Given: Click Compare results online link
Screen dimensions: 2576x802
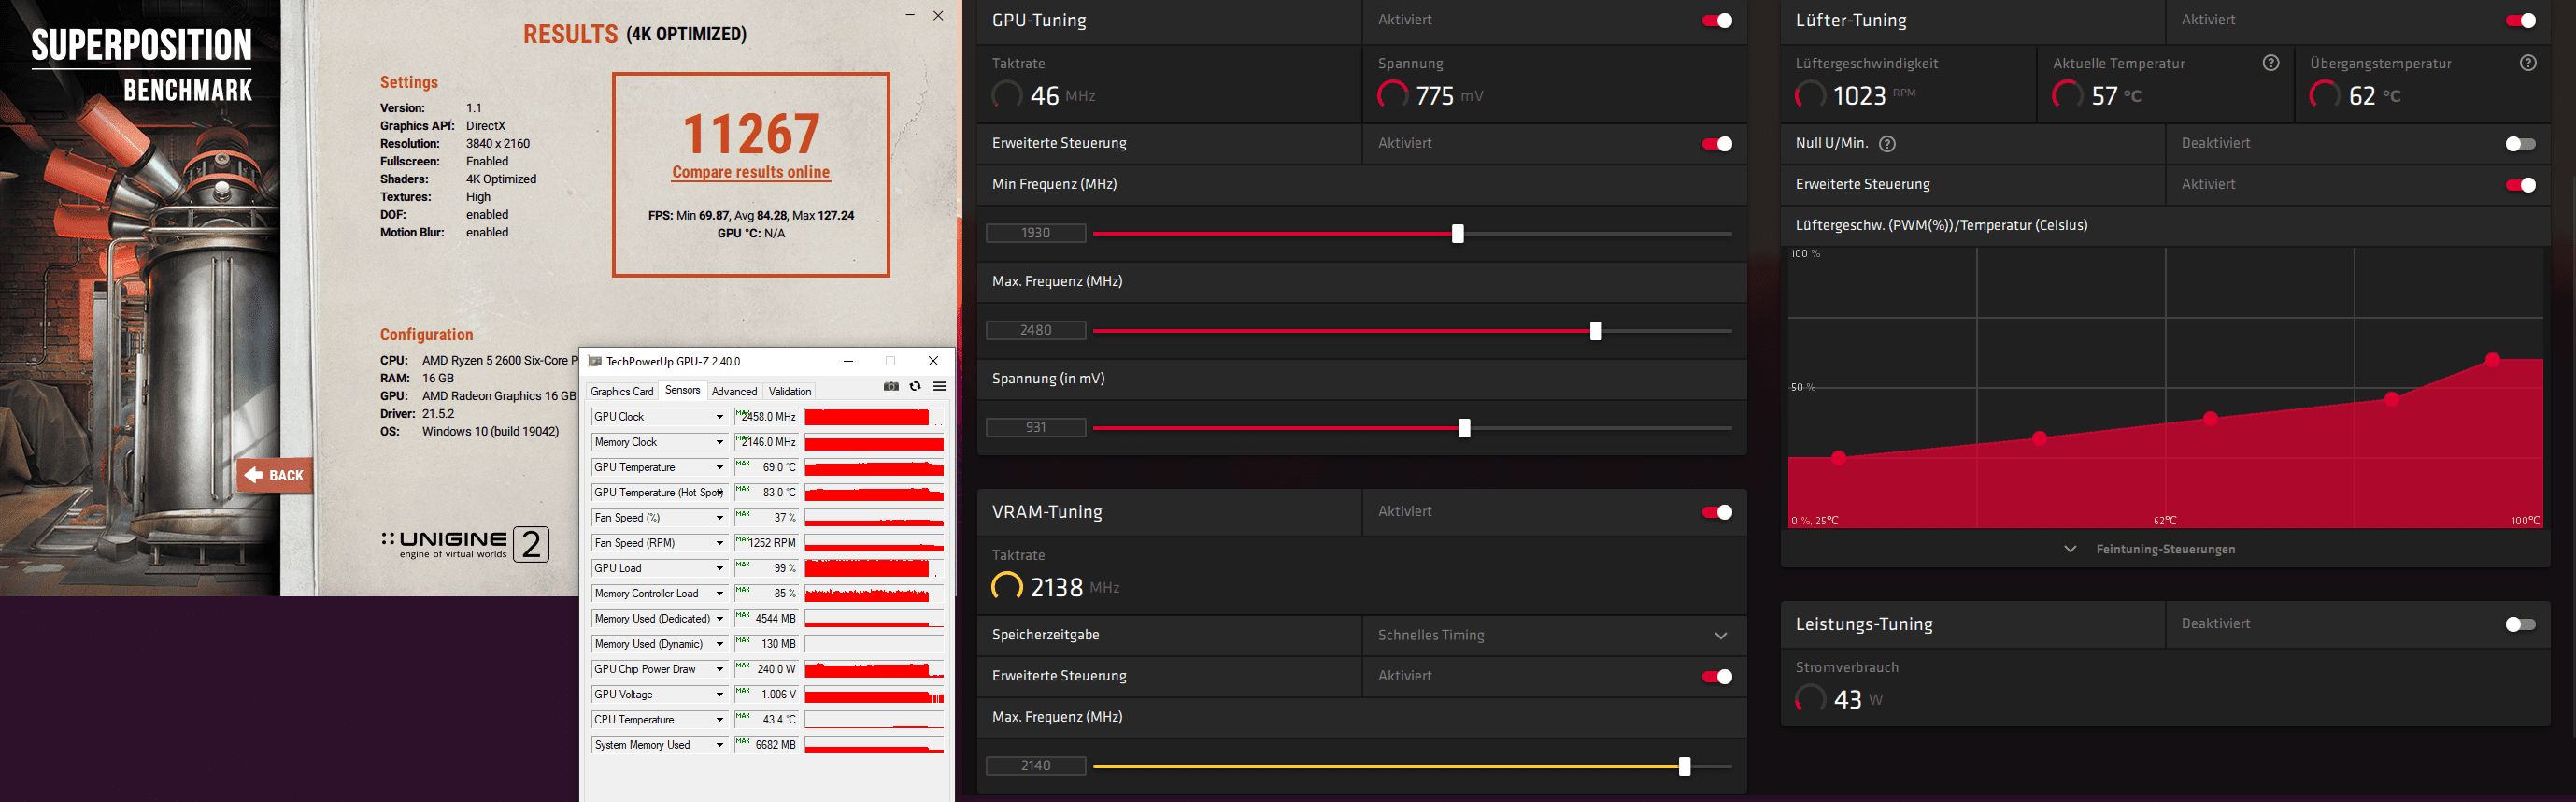Looking at the screenshot, I should click(751, 172).
